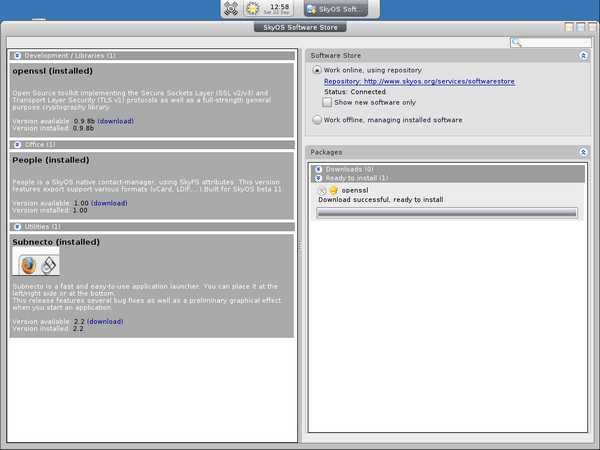Collapse the Software Store panel
Viewport: 600px width, 450px height.
point(583,56)
